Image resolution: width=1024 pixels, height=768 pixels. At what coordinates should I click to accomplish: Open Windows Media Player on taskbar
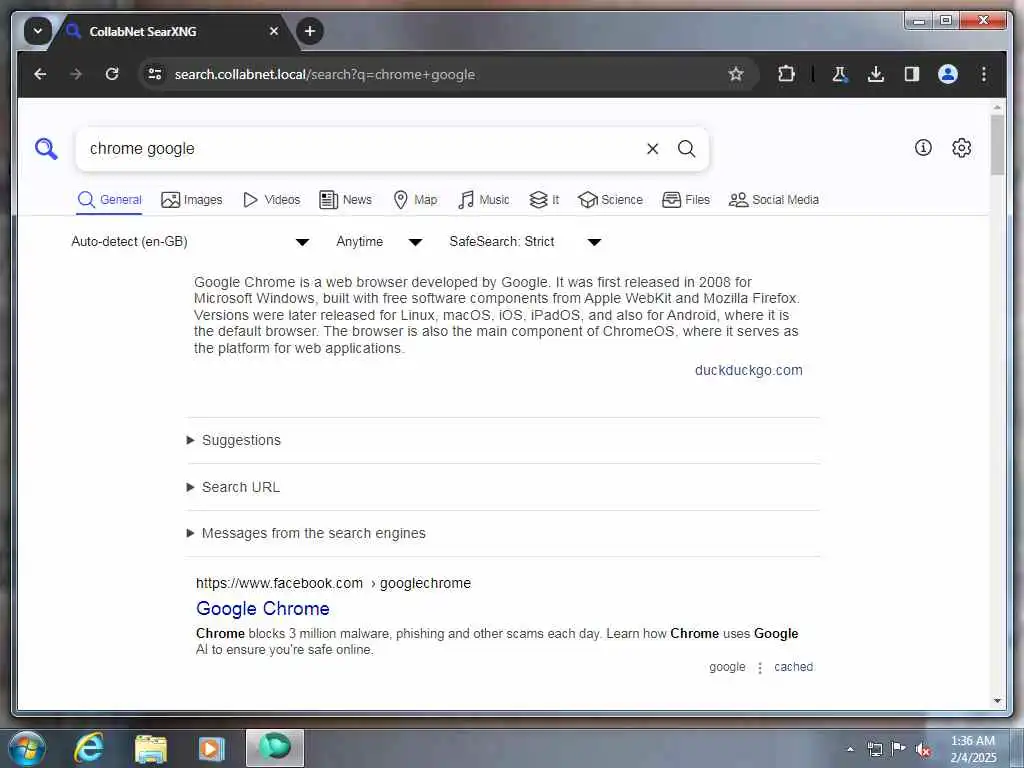(x=211, y=749)
